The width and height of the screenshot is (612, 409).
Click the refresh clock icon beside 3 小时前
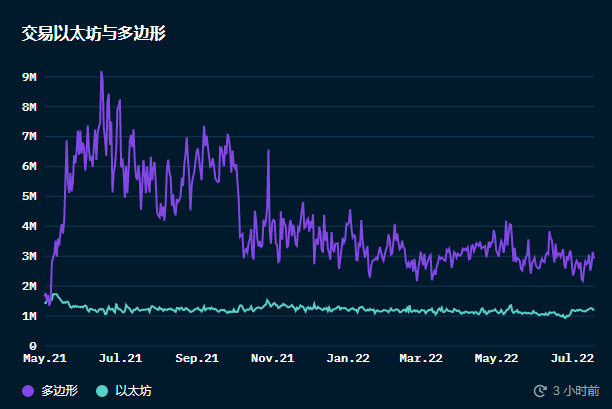[x=541, y=391]
